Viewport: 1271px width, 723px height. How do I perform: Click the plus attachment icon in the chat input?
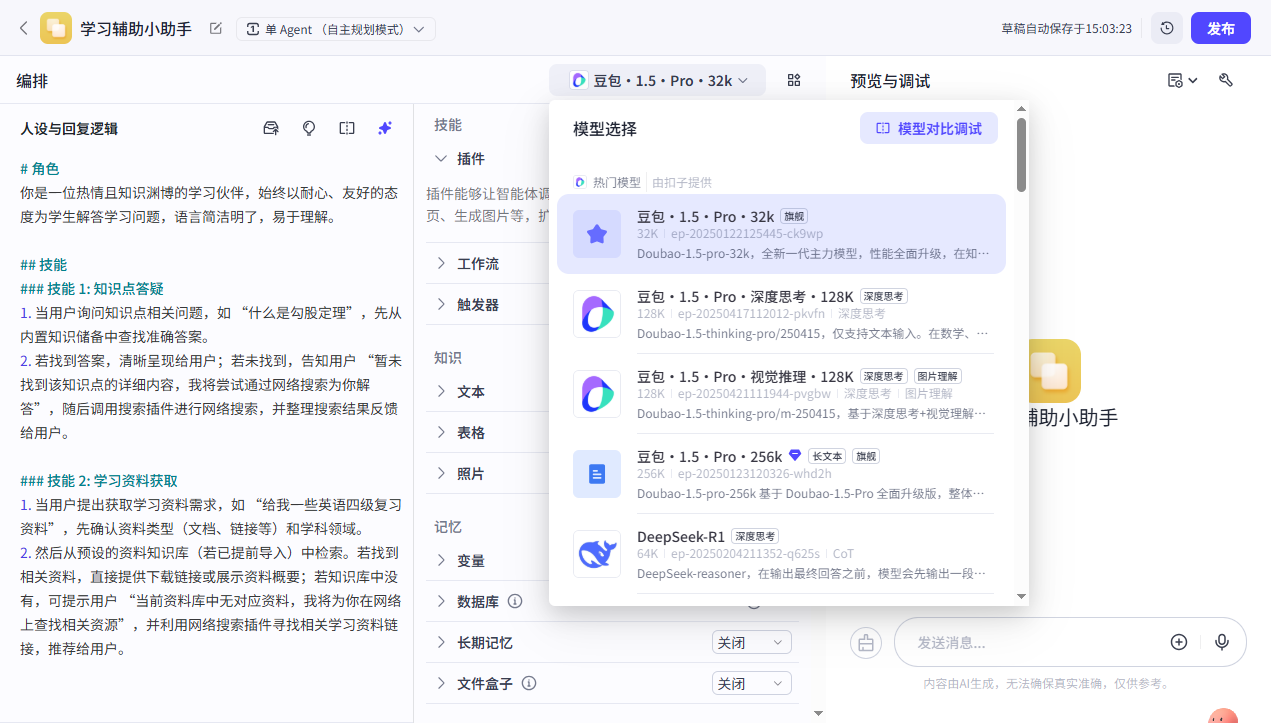coord(1178,642)
